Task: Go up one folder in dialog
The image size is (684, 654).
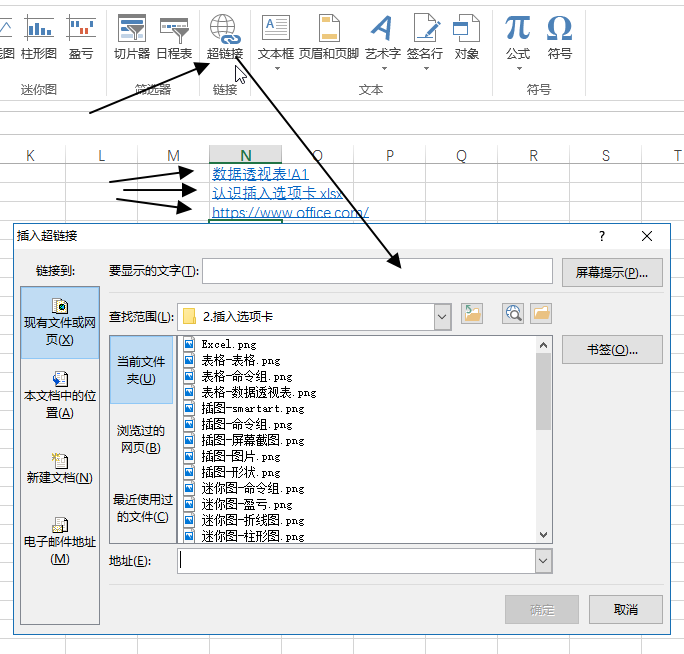Action: click(472, 315)
